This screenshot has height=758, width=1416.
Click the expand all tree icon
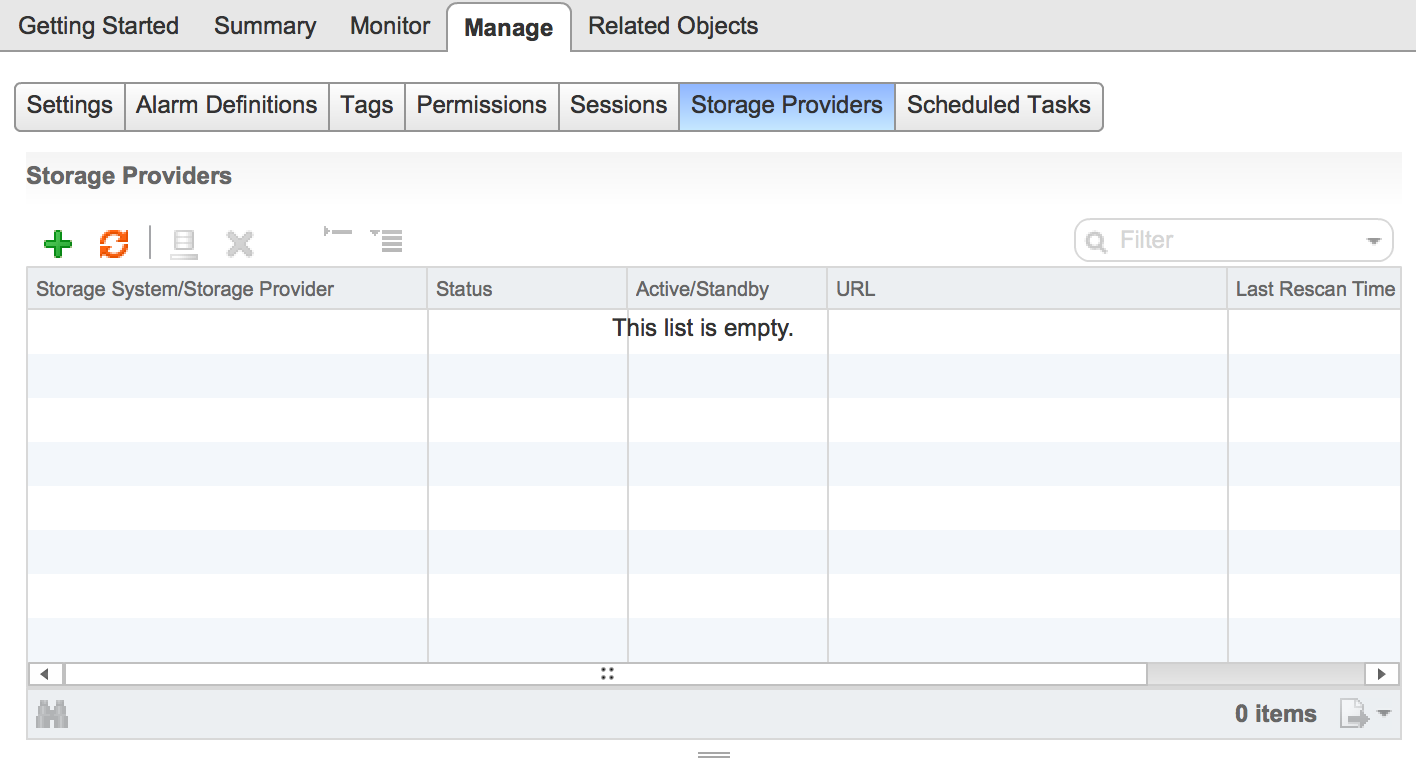pos(386,239)
